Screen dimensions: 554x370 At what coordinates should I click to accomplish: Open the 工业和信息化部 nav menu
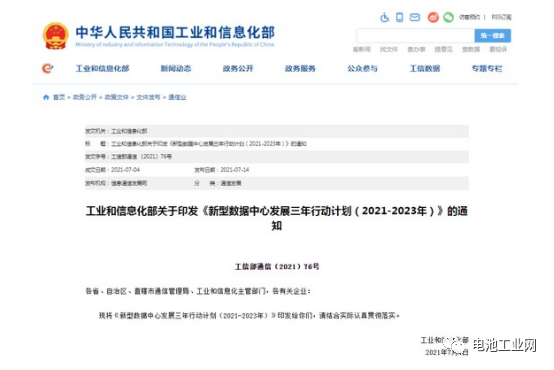102,69
